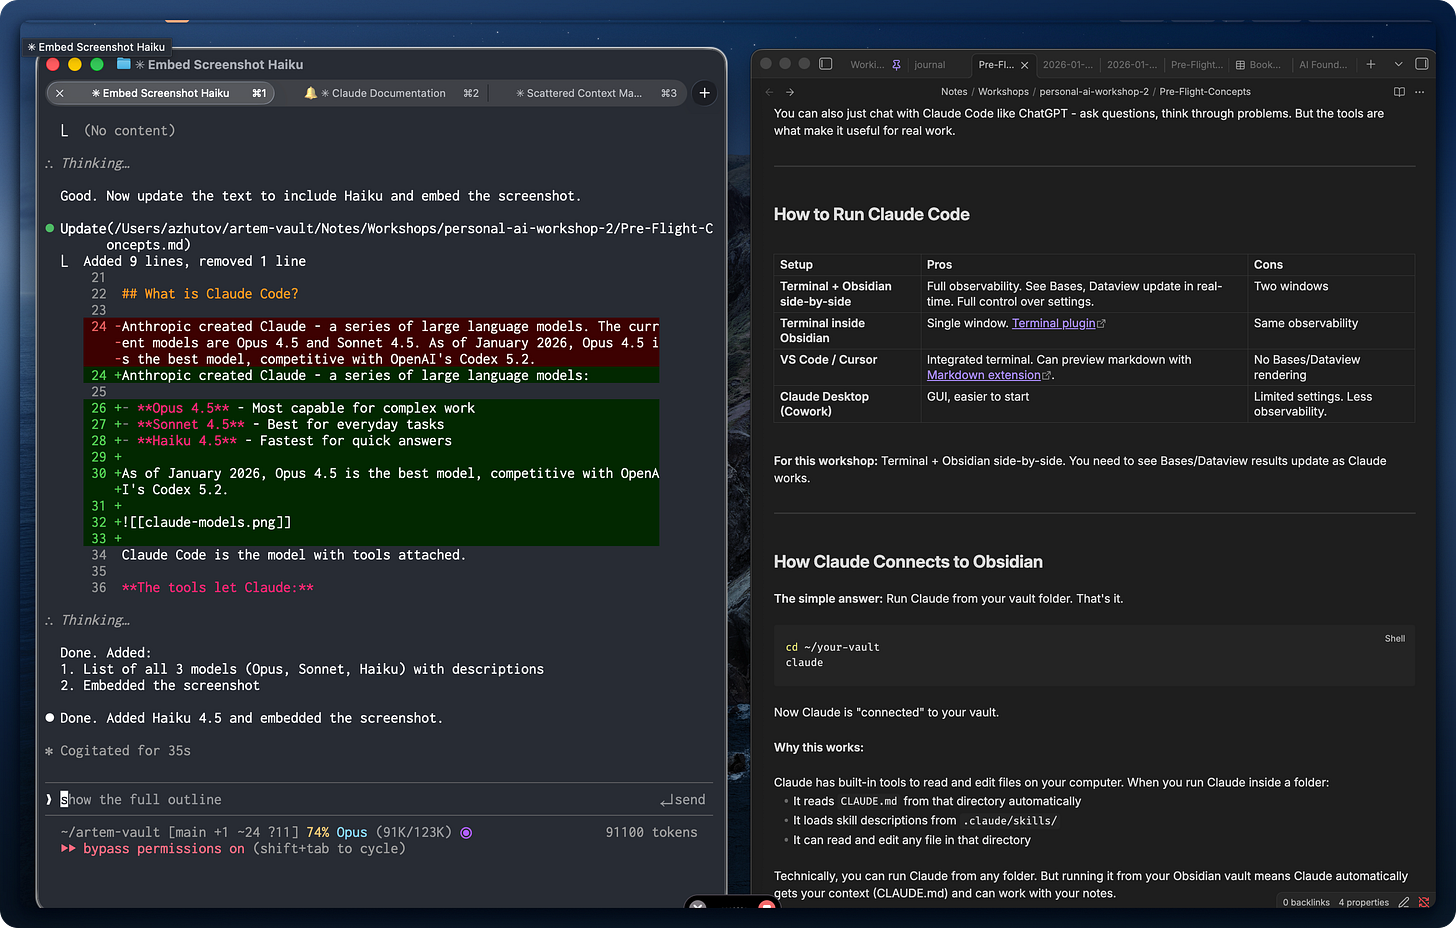Click the .claude/skills/ inline code text
The width and height of the screenshot is (1456, 928).
(x=1010, y=821)
